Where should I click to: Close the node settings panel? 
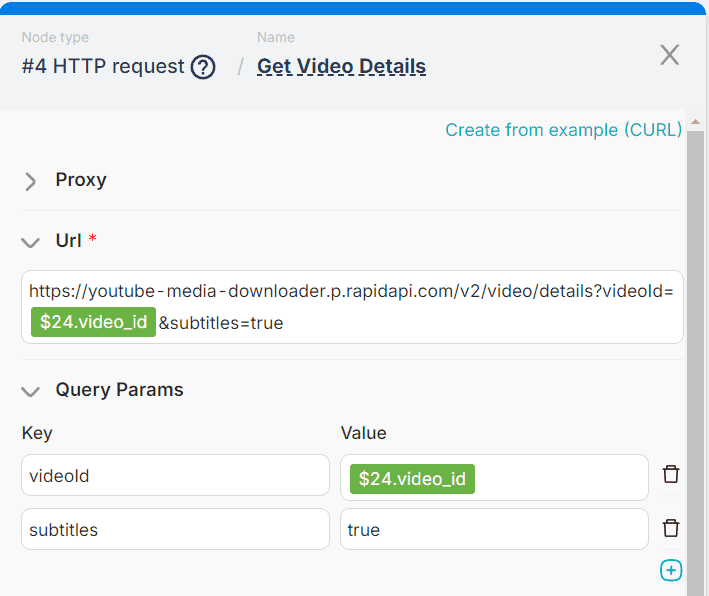669,55
